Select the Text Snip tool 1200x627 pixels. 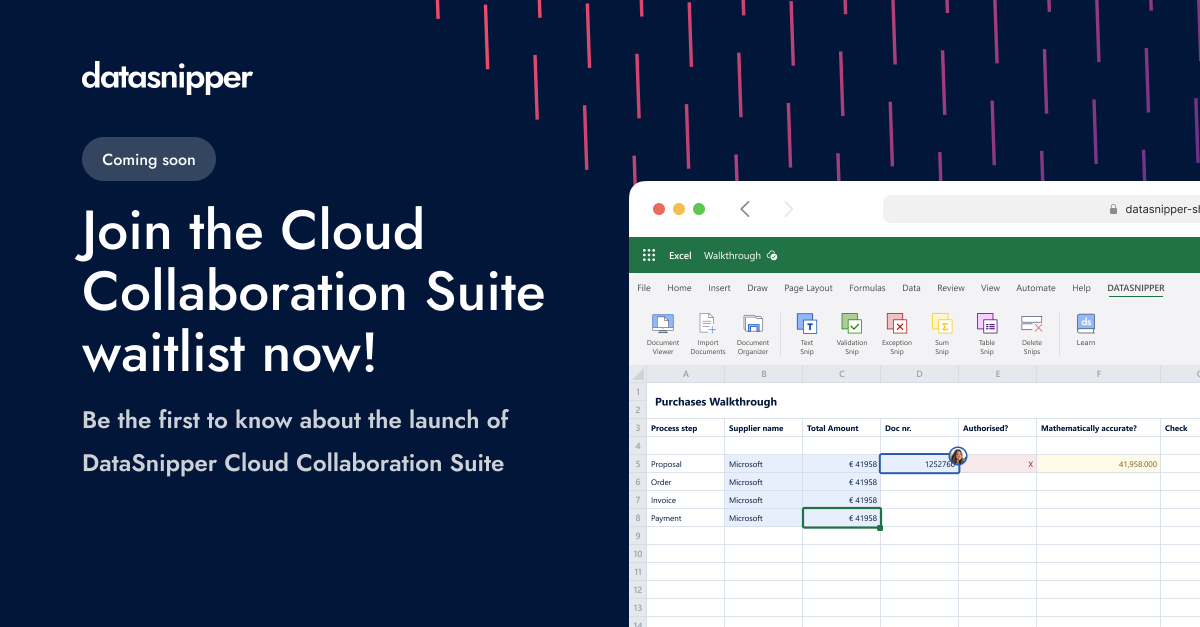(806, 333)
